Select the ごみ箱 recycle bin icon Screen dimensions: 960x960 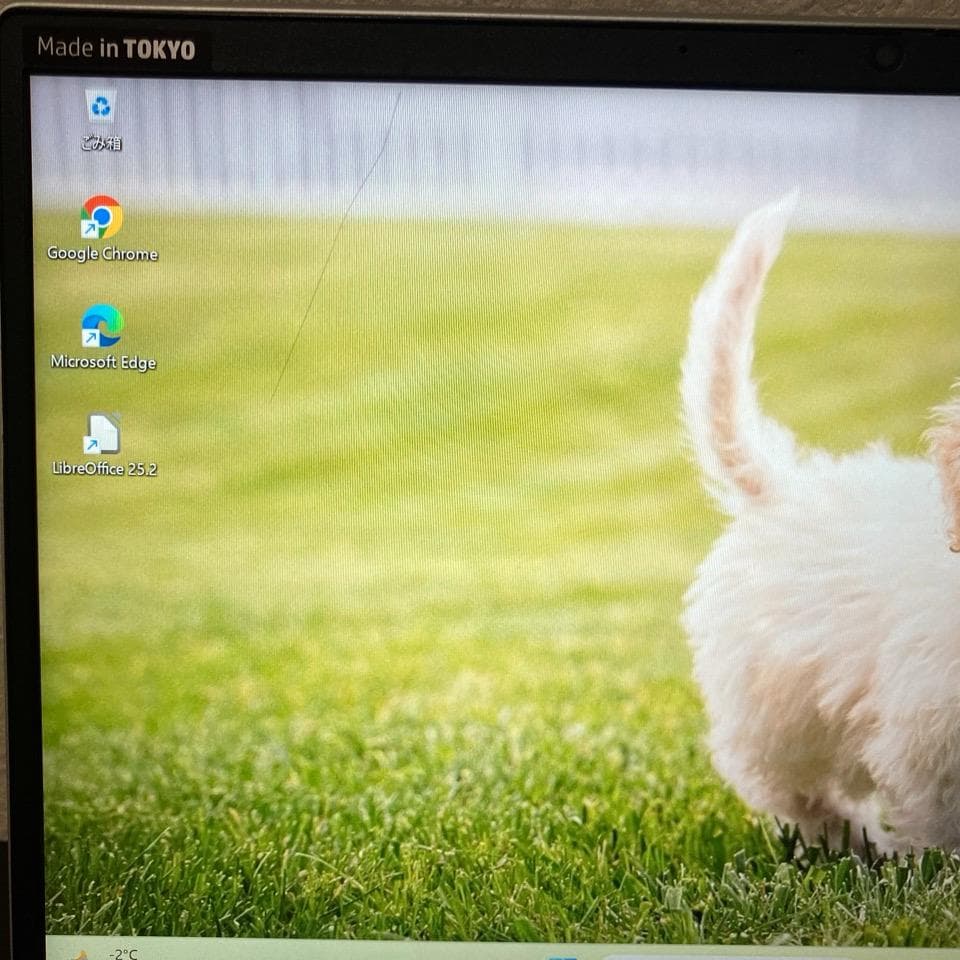tap(101, 106)
